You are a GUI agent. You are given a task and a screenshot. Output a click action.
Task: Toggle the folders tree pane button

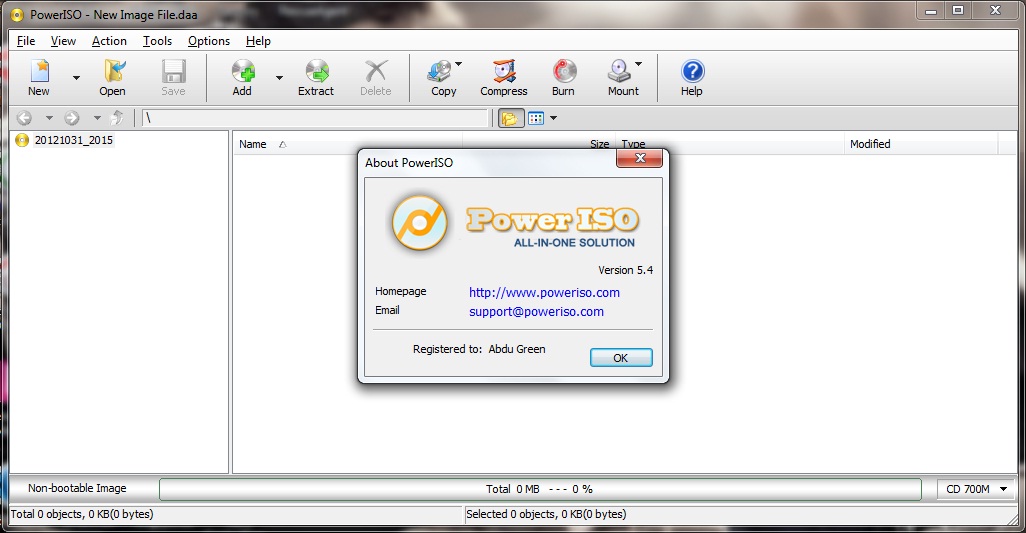click(x=510, y=118)
